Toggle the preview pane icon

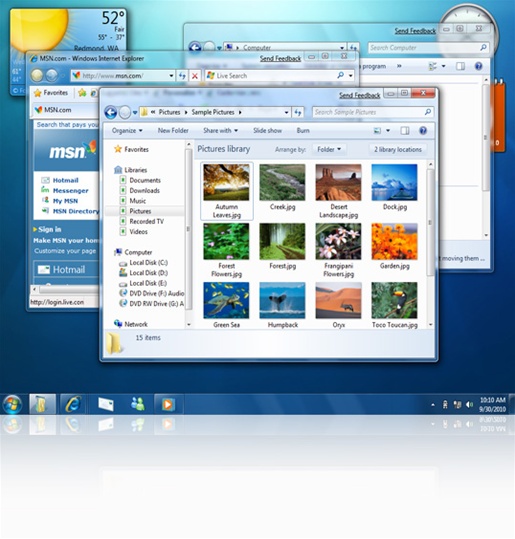(x=405, y=131)
